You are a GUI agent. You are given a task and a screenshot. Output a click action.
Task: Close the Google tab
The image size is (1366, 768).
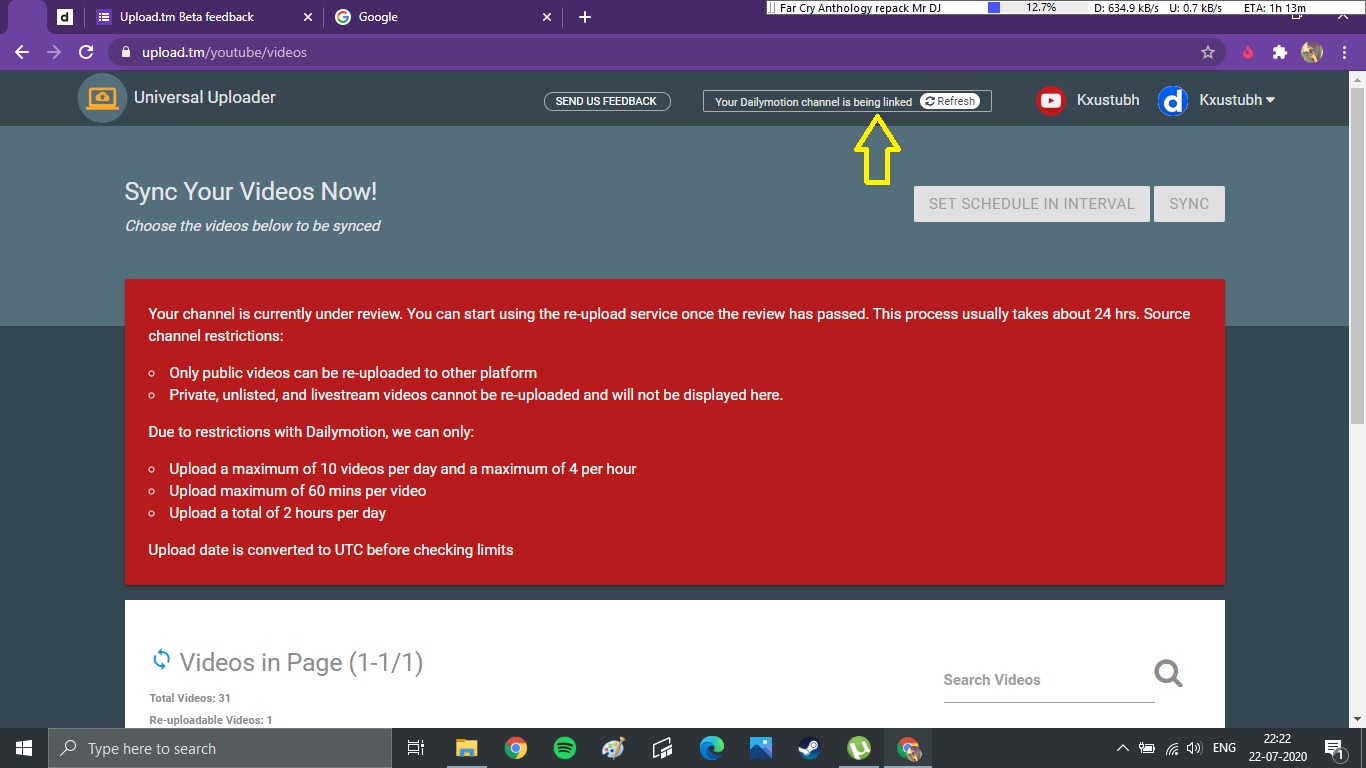pos(547,17)
